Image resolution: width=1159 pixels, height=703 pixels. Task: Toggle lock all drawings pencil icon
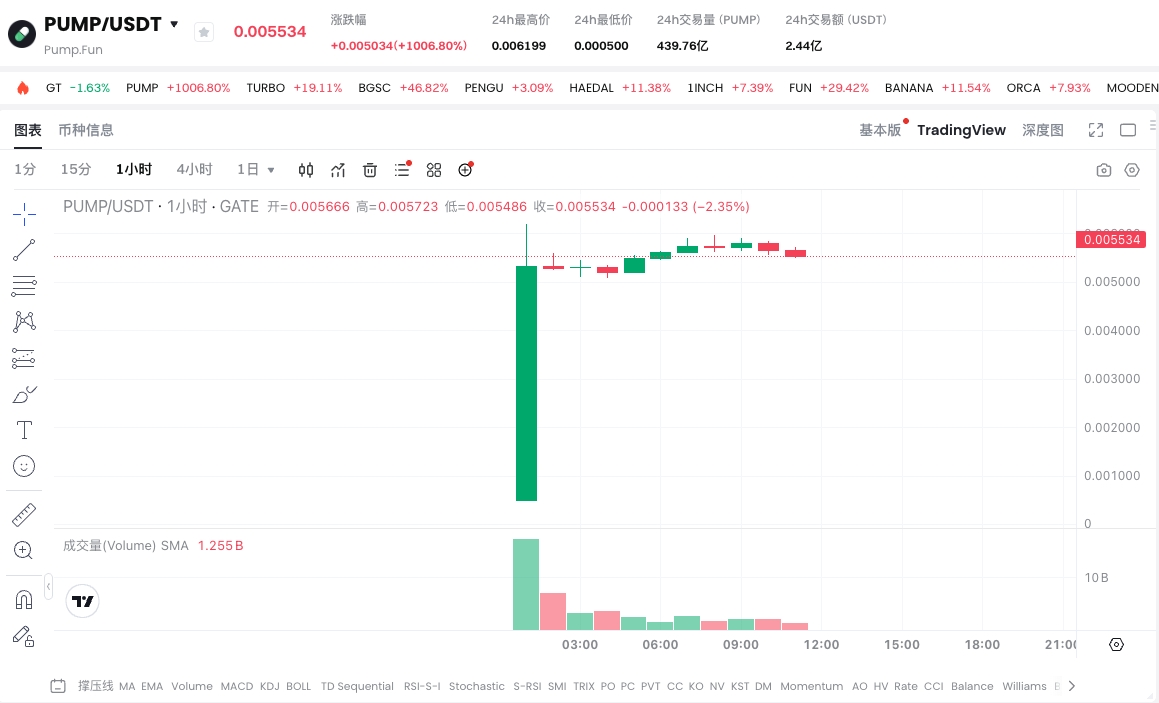[24, 636]
